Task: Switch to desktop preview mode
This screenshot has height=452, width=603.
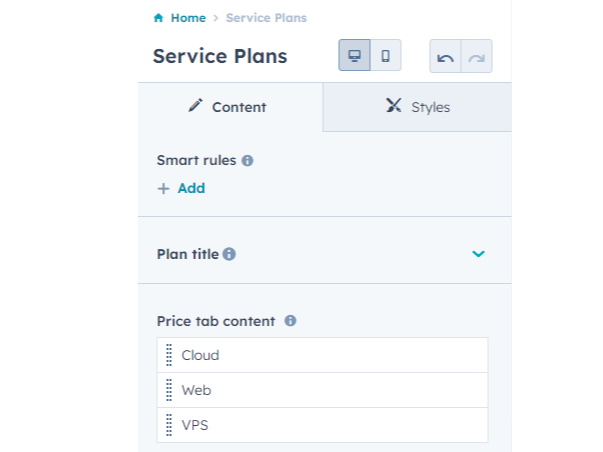Action: click(x=354, y=56)
